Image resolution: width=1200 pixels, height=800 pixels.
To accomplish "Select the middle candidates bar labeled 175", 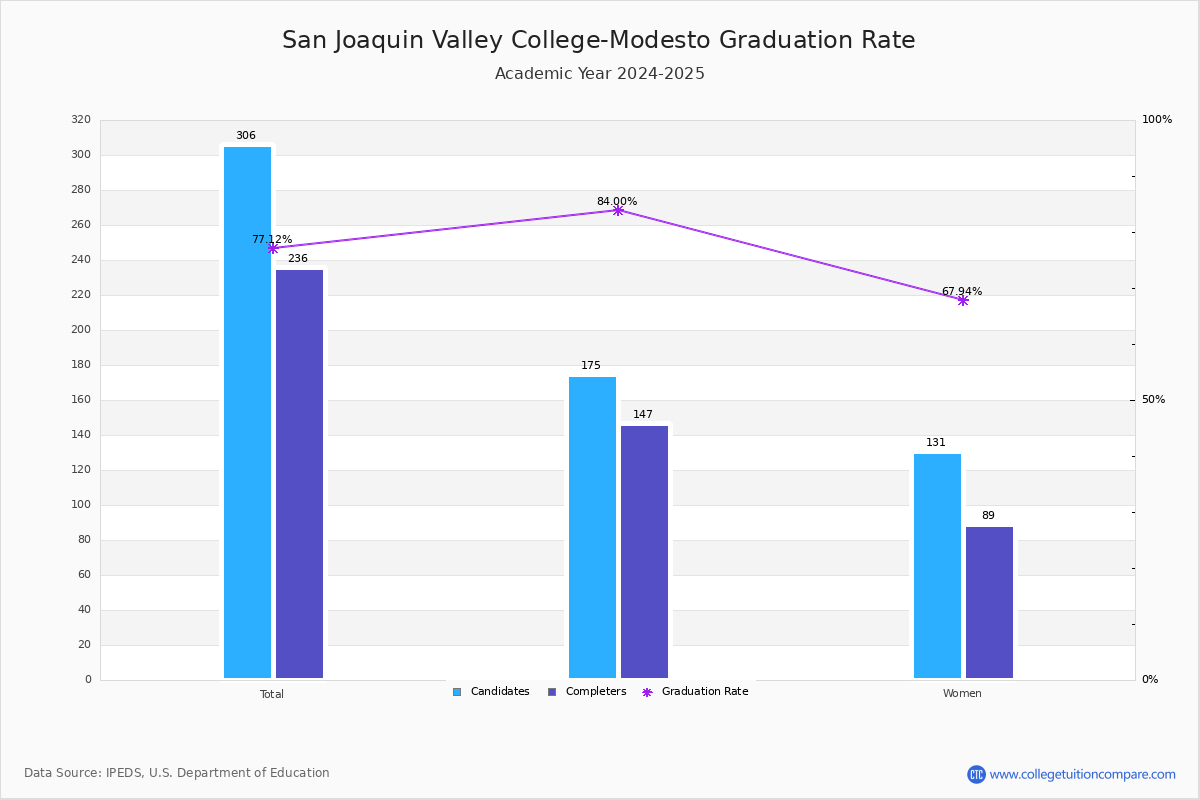I will [592, 527].
